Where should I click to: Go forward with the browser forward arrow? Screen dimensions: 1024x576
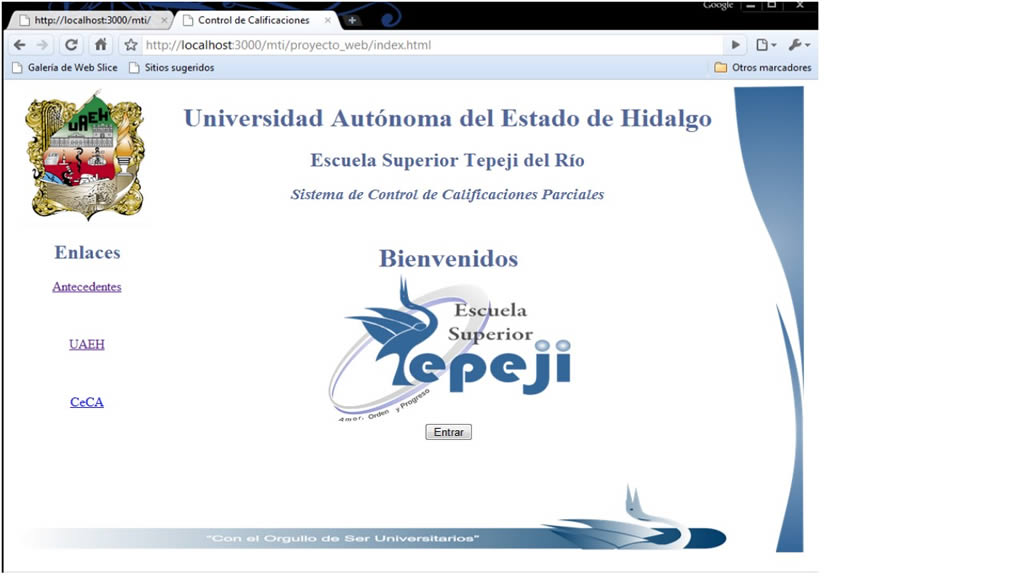(42, 45)
